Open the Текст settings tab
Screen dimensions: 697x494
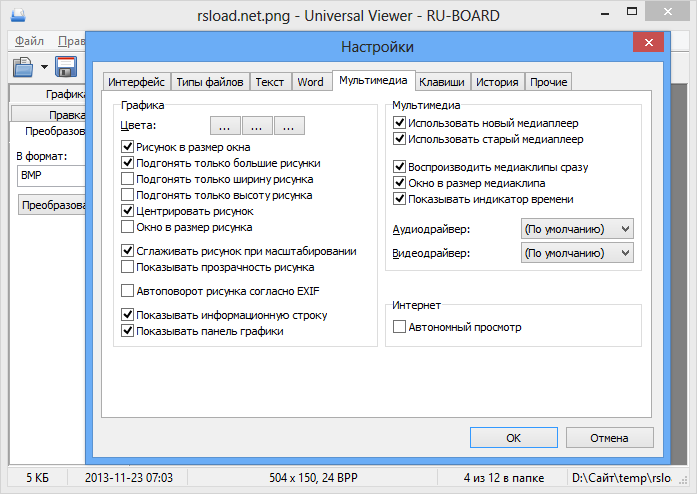point(270,82)
